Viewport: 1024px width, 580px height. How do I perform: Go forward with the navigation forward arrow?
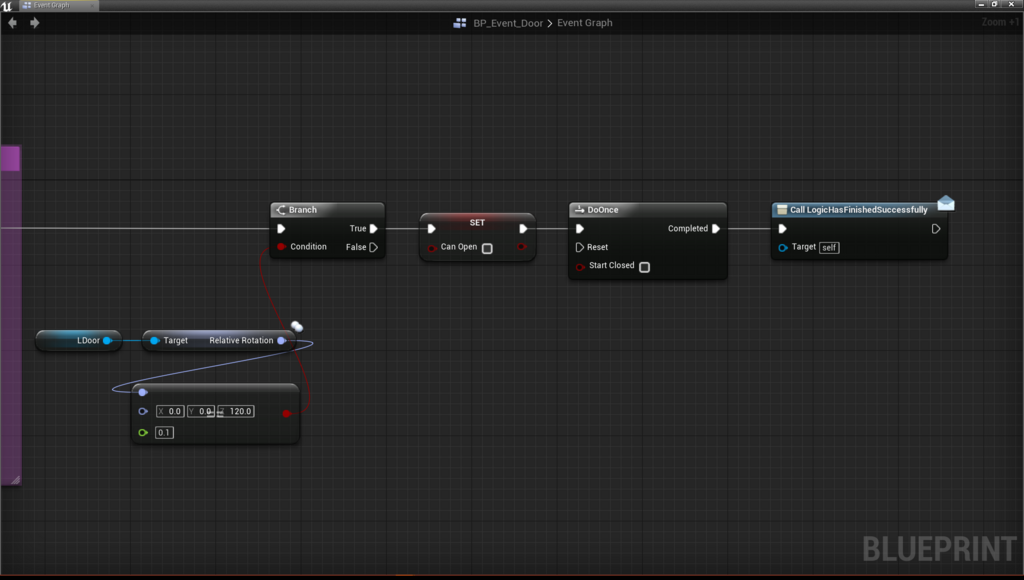pyautogui.click(x=35, y=23)
